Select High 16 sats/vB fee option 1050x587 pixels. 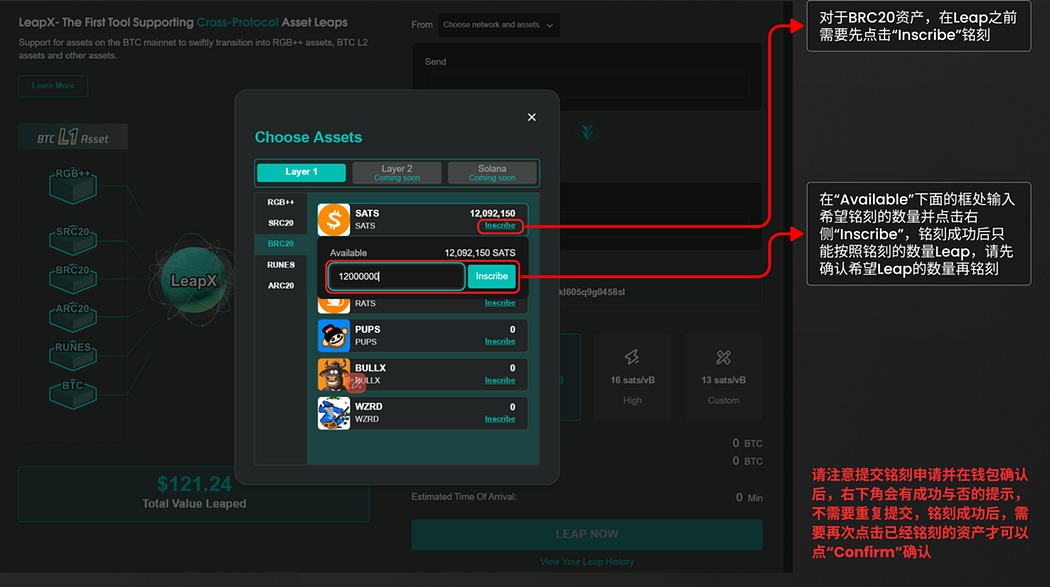pyautogui.click(x=632, y=378)
